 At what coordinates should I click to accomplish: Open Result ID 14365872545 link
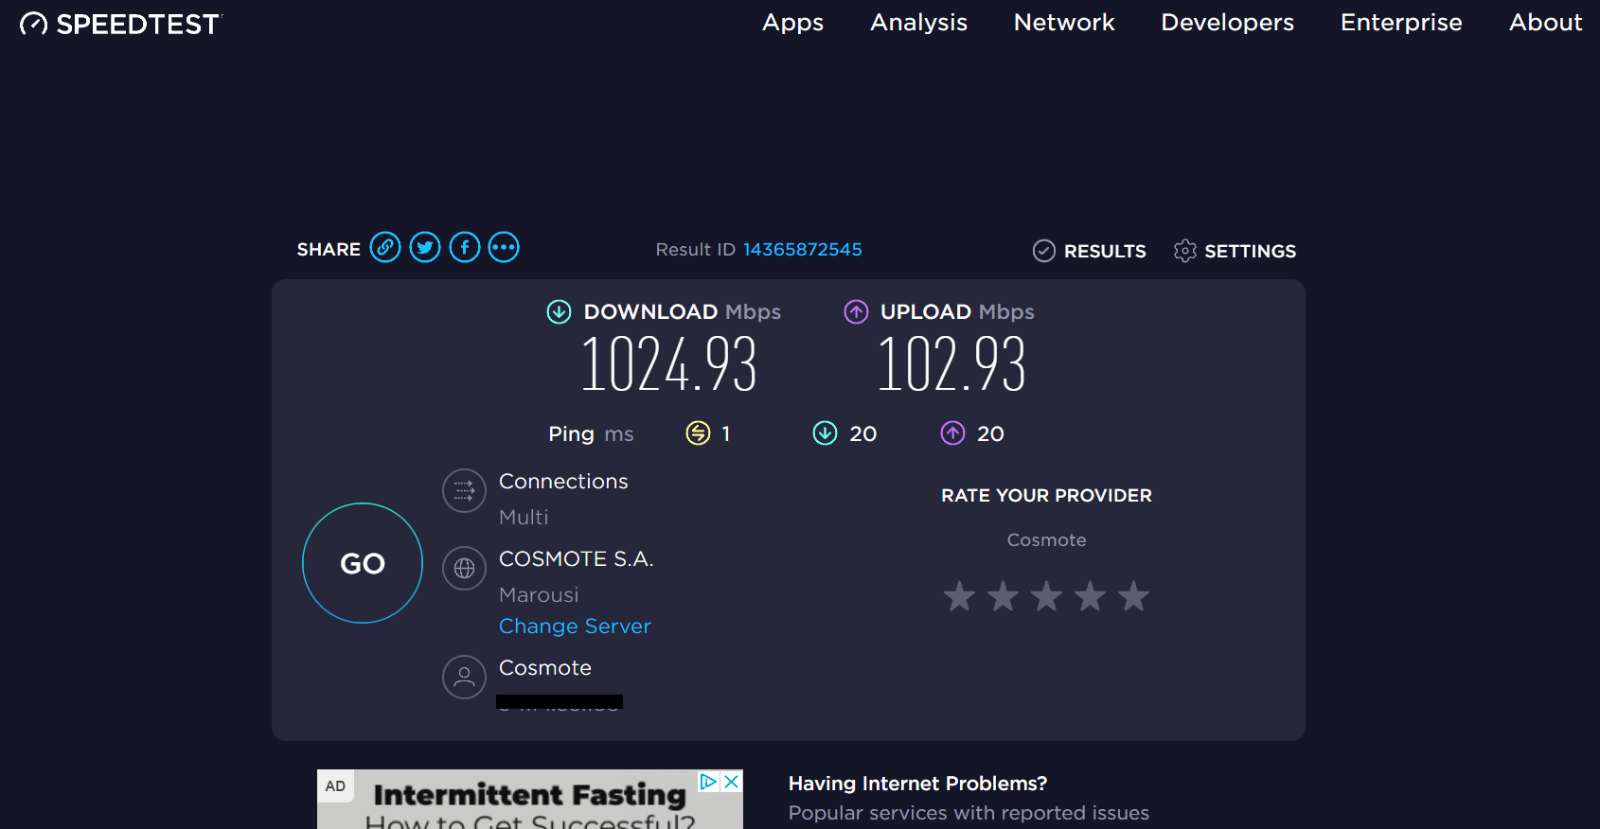802,250
